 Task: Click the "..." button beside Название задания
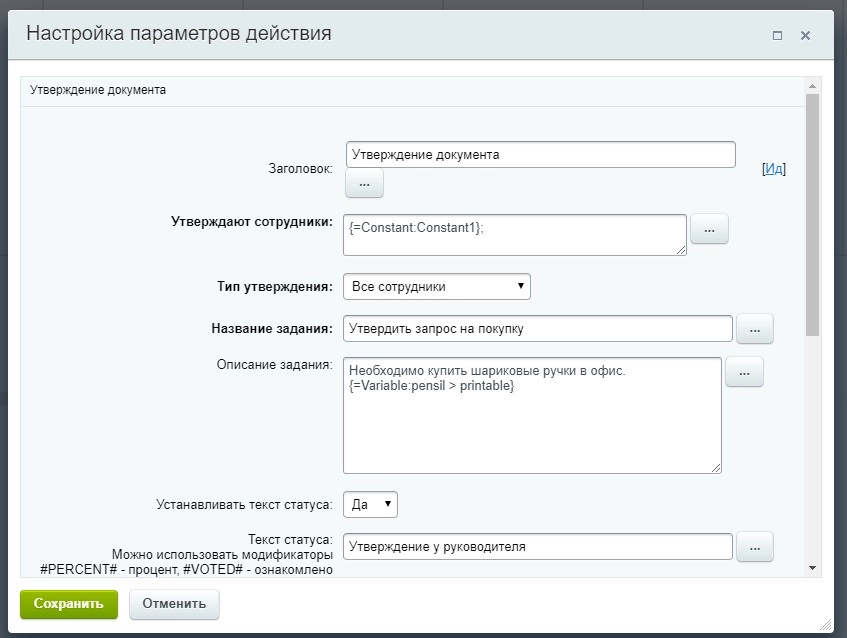755,328
